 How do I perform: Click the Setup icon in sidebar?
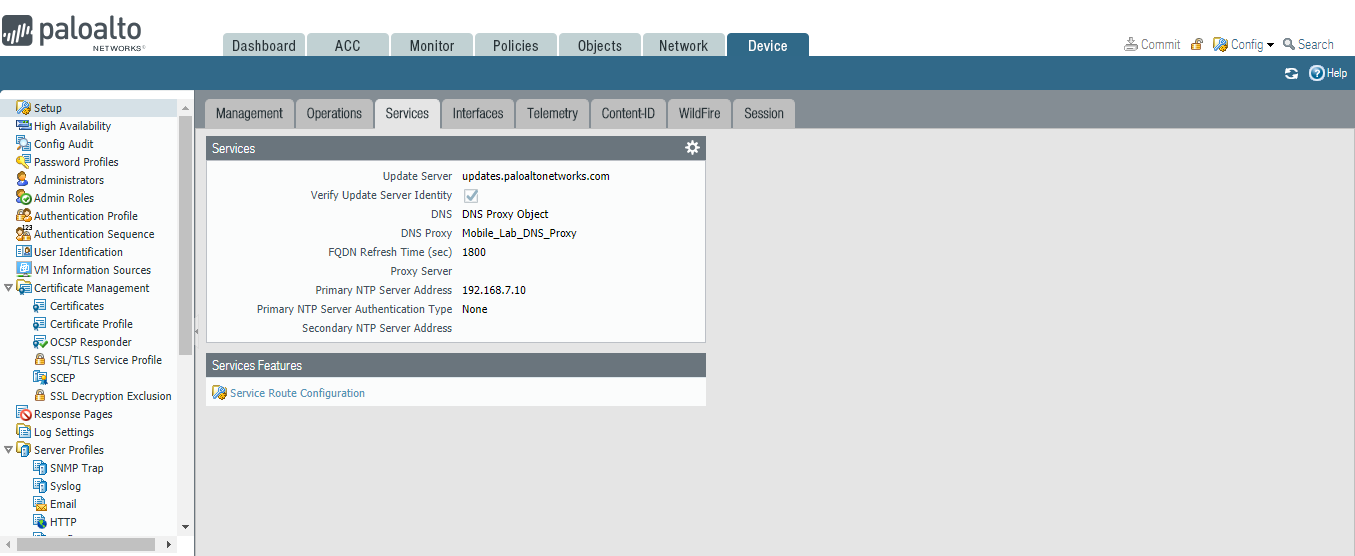click(23, 108)
